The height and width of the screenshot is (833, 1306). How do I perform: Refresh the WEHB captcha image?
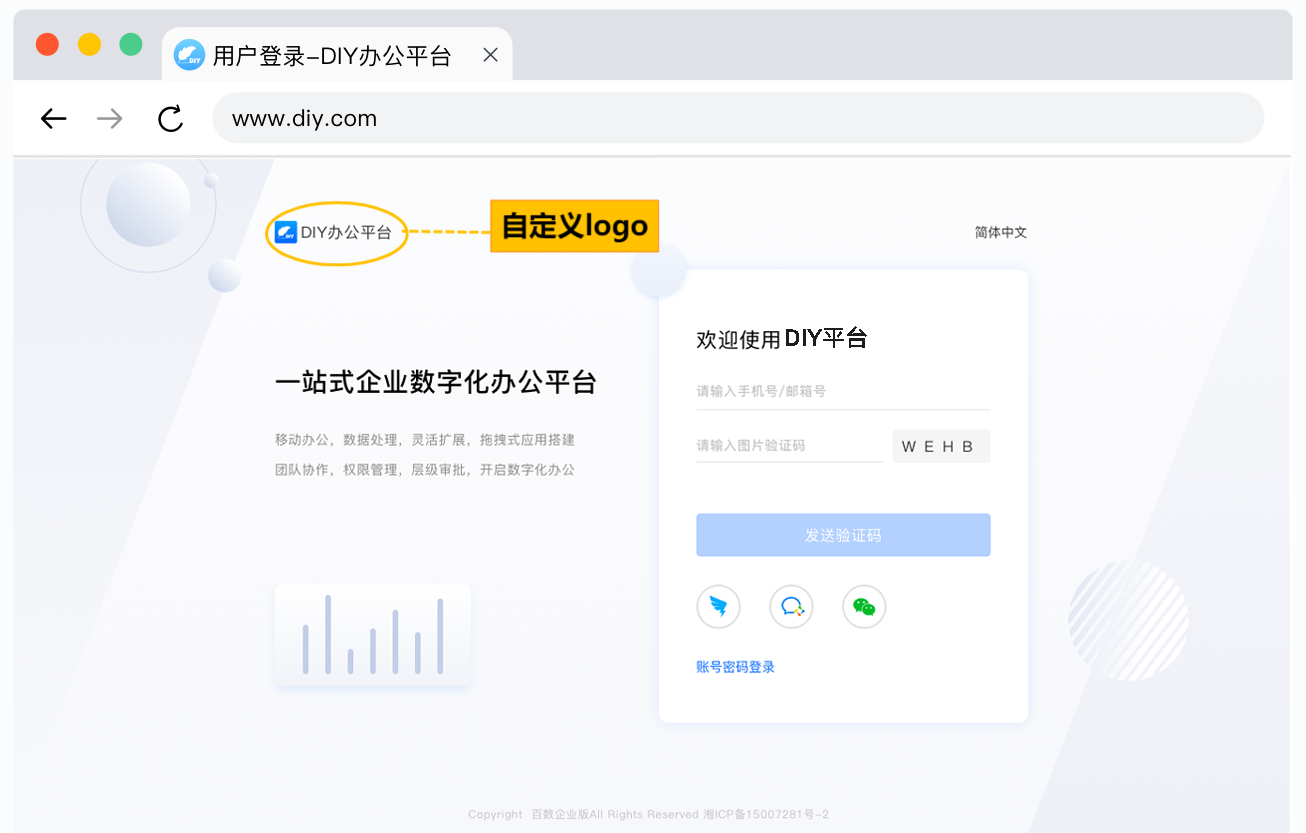[940, 447]
